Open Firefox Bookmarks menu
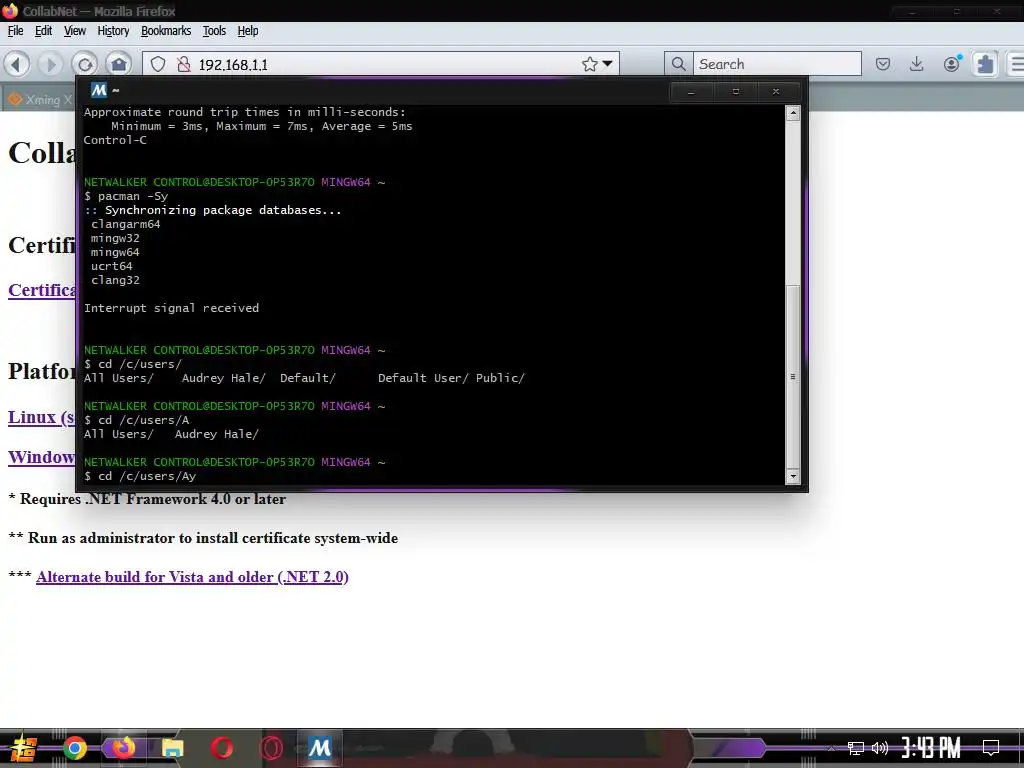The height and width of the screenshot is (768, 1024). [x=166, y=31]
